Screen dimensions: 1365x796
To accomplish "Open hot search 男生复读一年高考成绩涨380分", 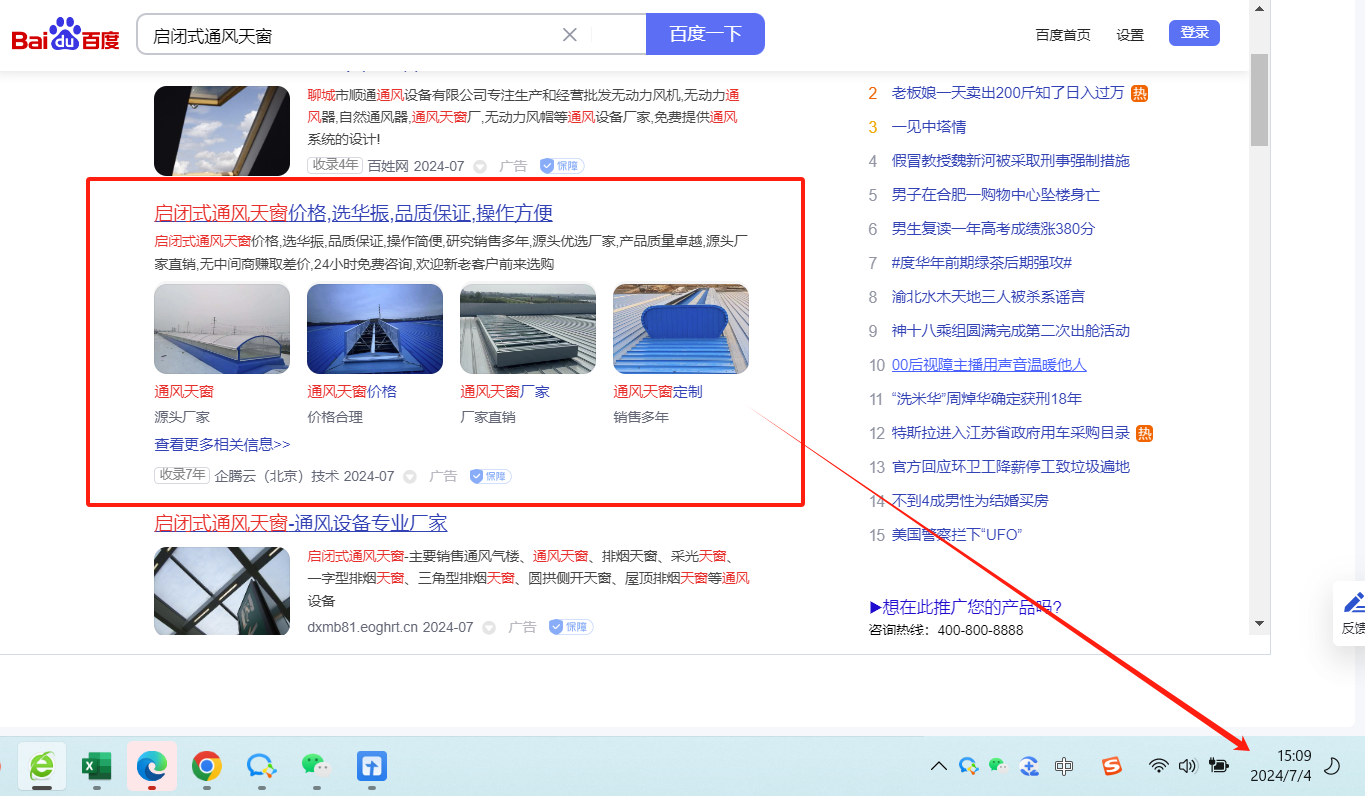I will point(994,229).
